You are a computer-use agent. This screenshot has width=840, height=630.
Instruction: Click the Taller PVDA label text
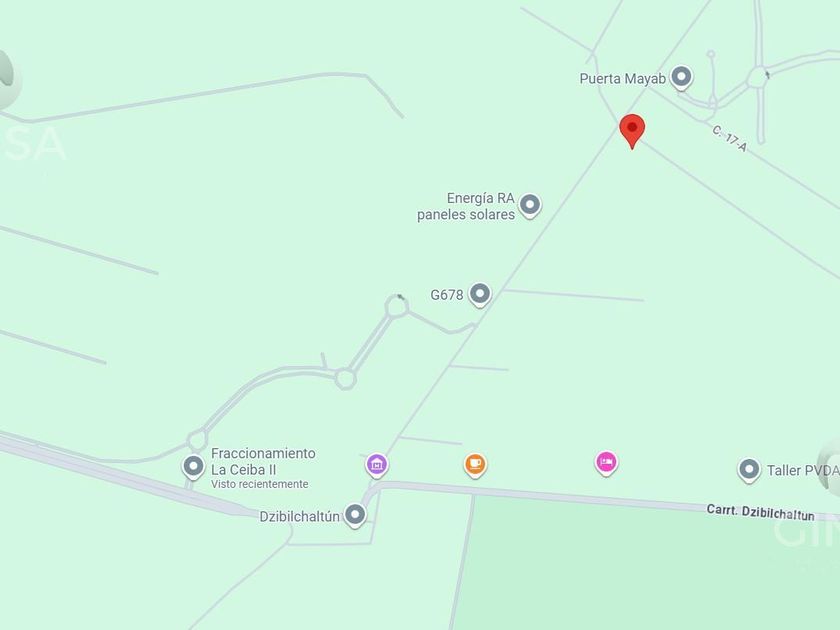[803, 470]
